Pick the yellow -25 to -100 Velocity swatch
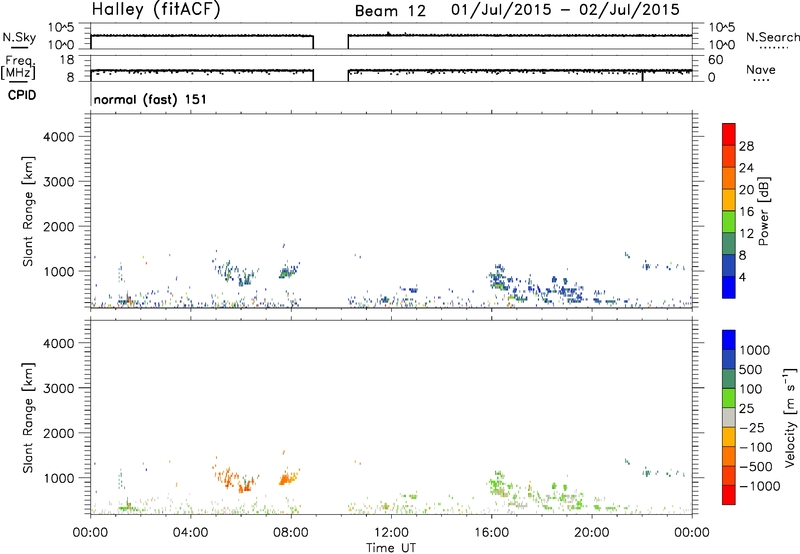 click(729, 437)
